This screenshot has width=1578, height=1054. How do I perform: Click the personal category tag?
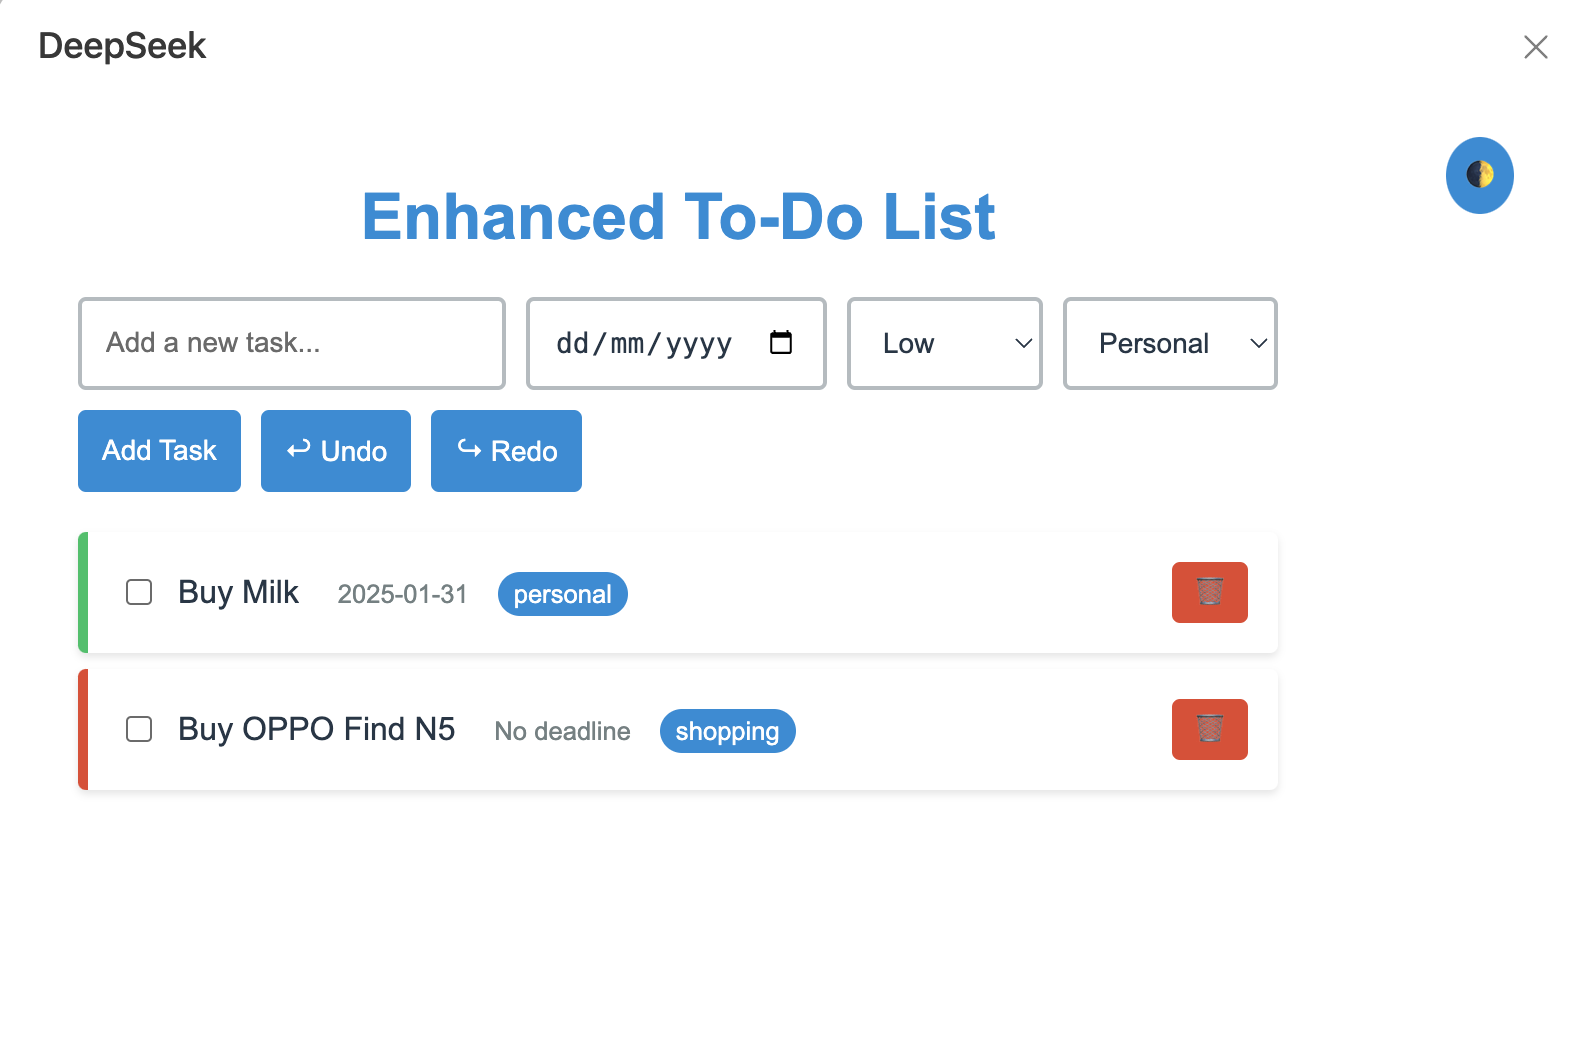(x=562, y=594)
